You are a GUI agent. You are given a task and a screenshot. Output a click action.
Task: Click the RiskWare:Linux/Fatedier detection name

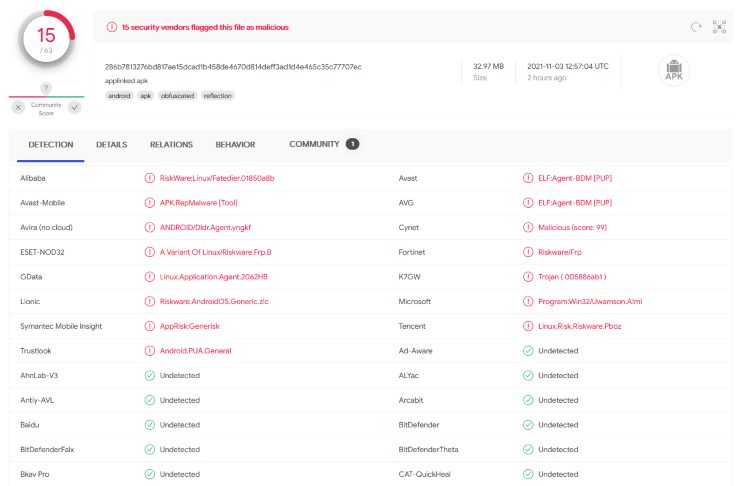pyautogui.click(x=217, y=178)
